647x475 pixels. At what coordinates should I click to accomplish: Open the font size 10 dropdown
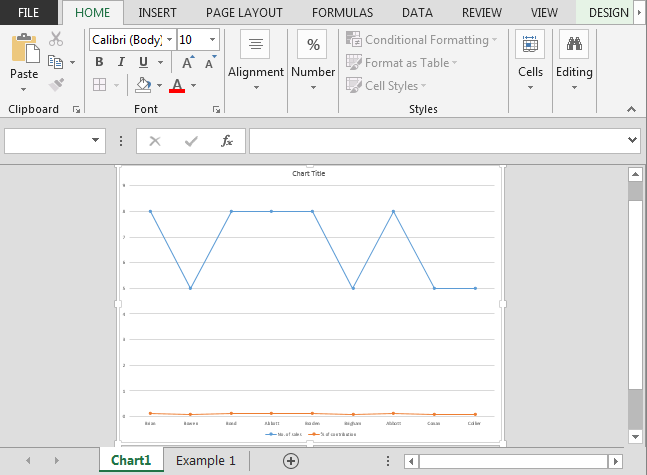point(213,40)
